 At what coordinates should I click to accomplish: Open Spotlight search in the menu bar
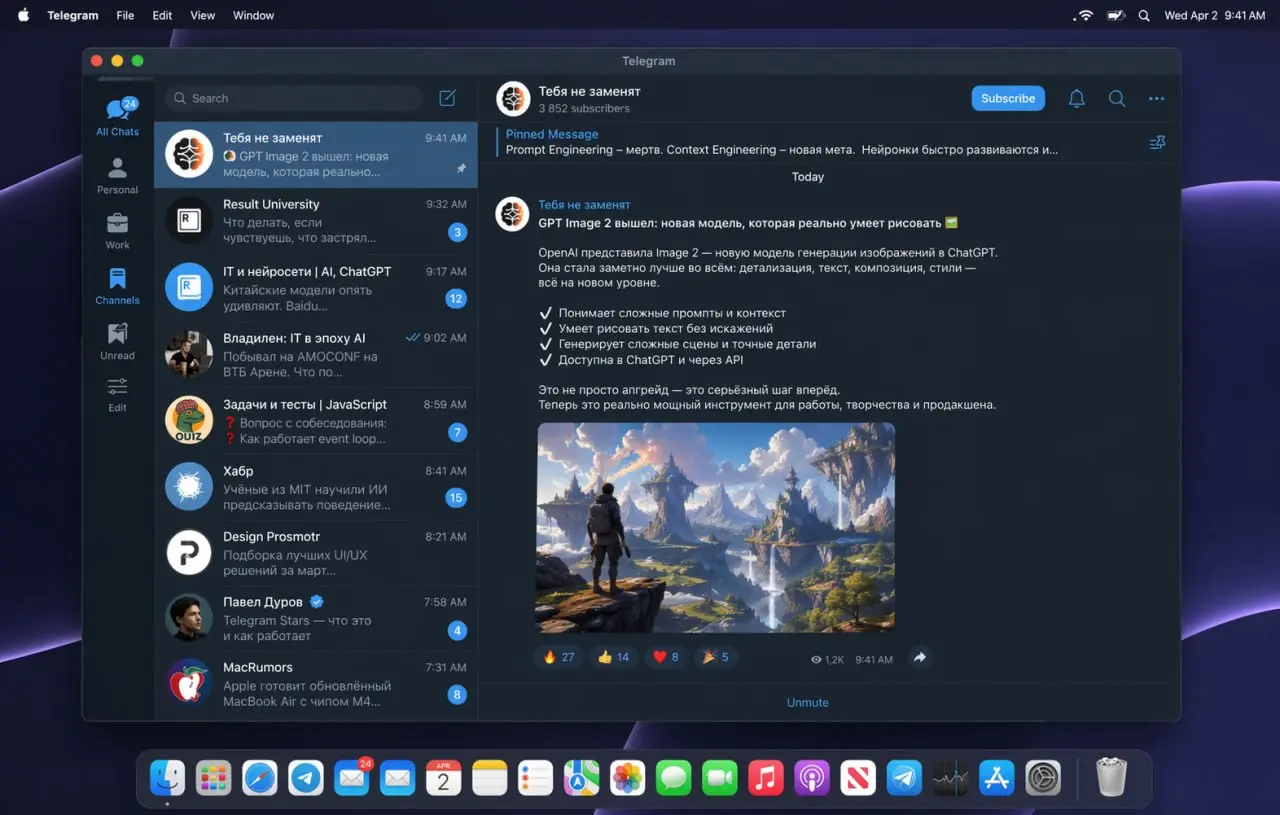[1144, 15]
